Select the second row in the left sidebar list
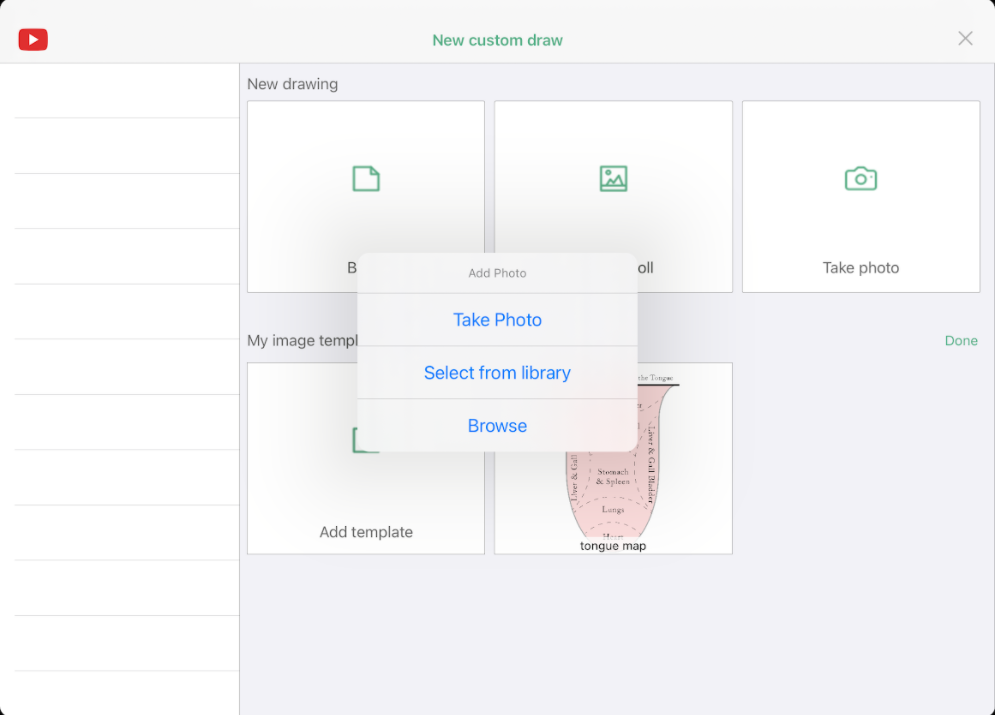Image resolution: width=995 pixels, height=715 pixels. pyautogui.click(x=119, y=145)
